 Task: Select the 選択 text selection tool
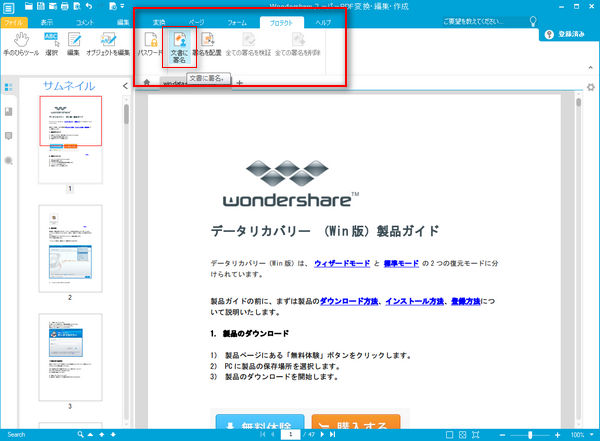coord(51,44)
